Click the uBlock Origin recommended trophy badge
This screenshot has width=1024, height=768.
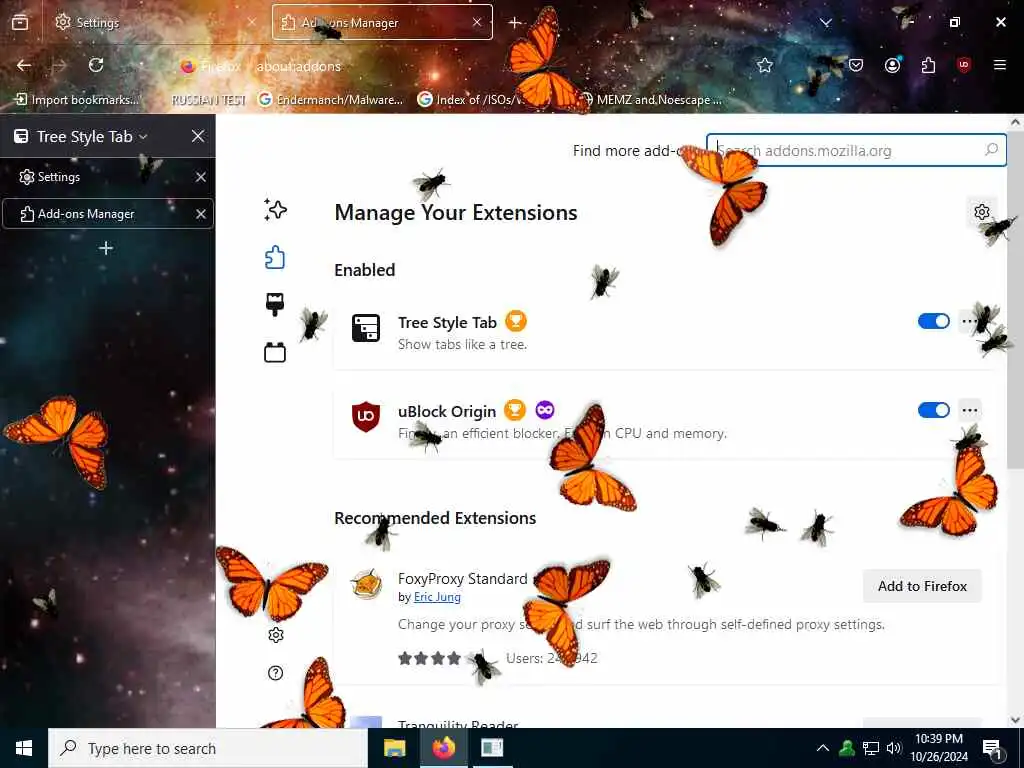click(515, 410)
